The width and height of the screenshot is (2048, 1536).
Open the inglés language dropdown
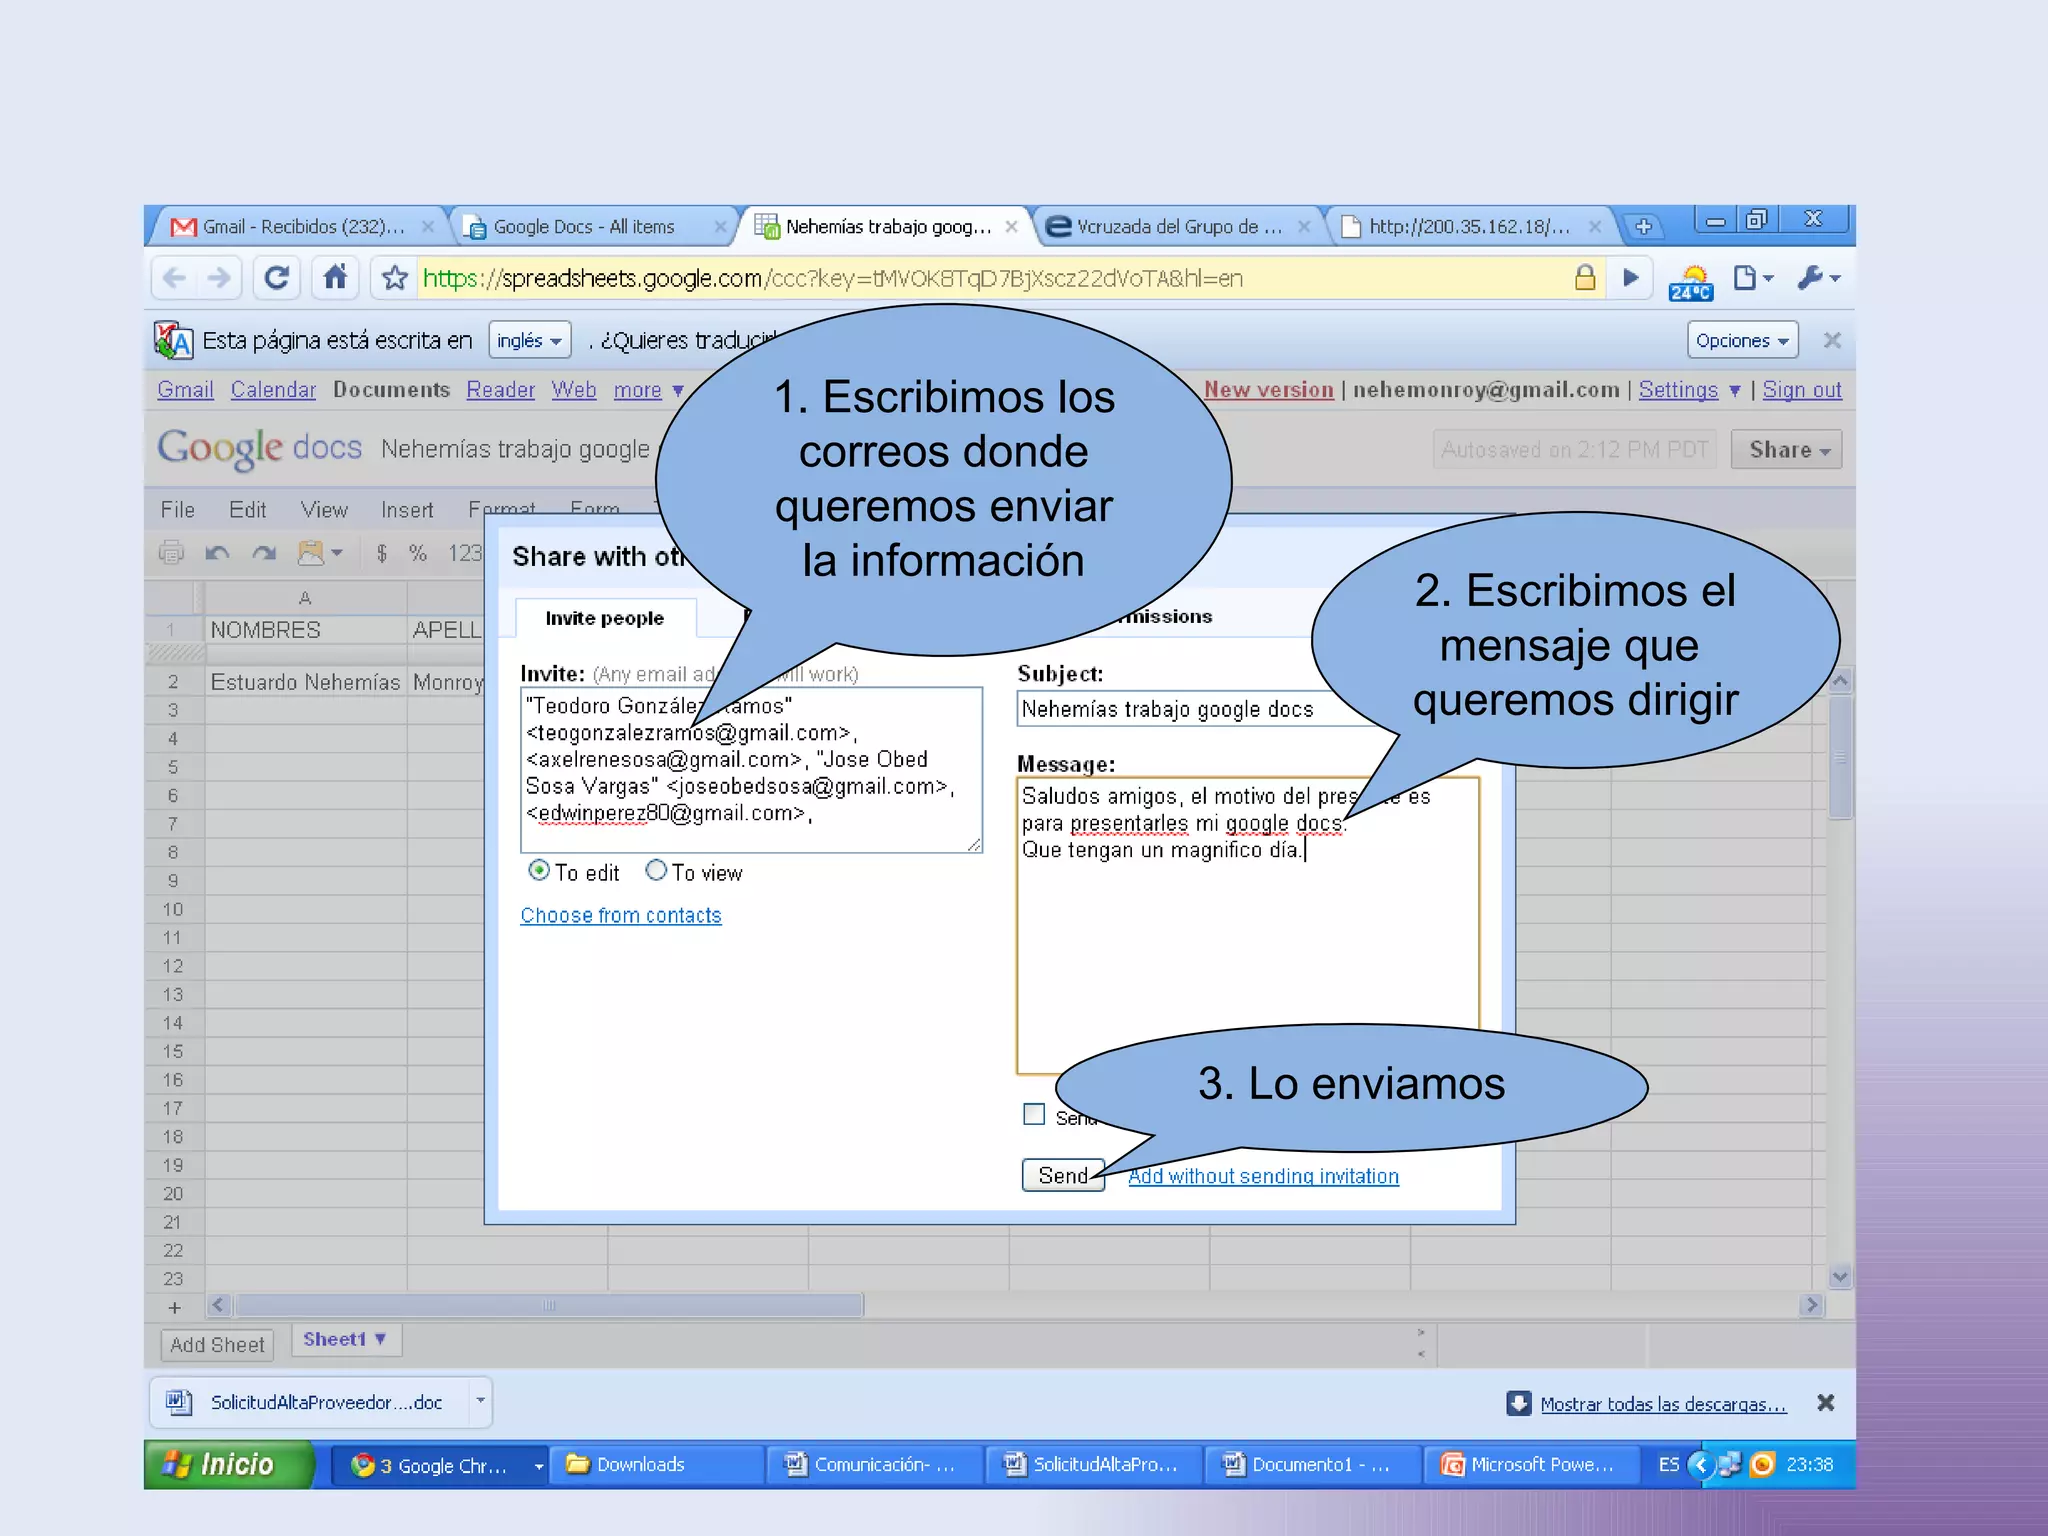(529, 341)
